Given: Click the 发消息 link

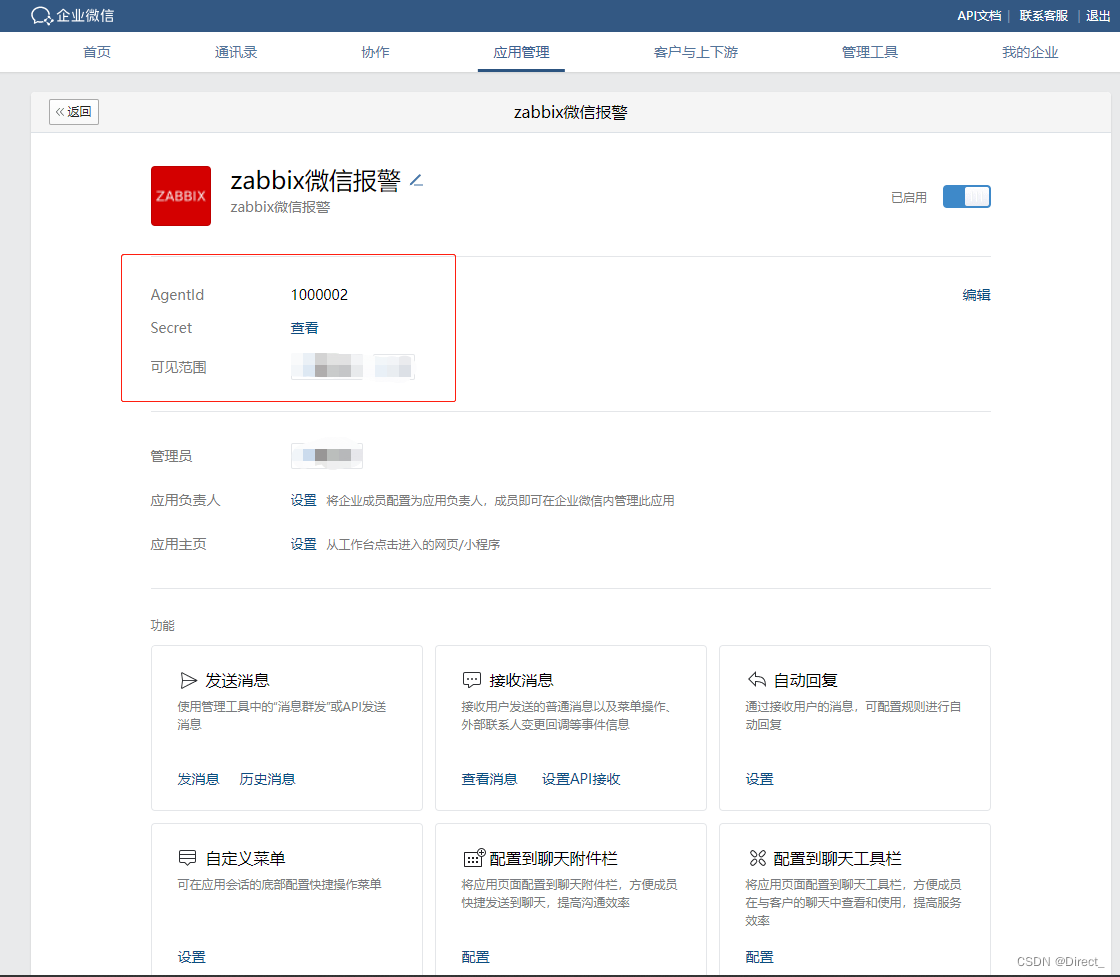Looking at the screenshot, I should [x=198, y=779].
